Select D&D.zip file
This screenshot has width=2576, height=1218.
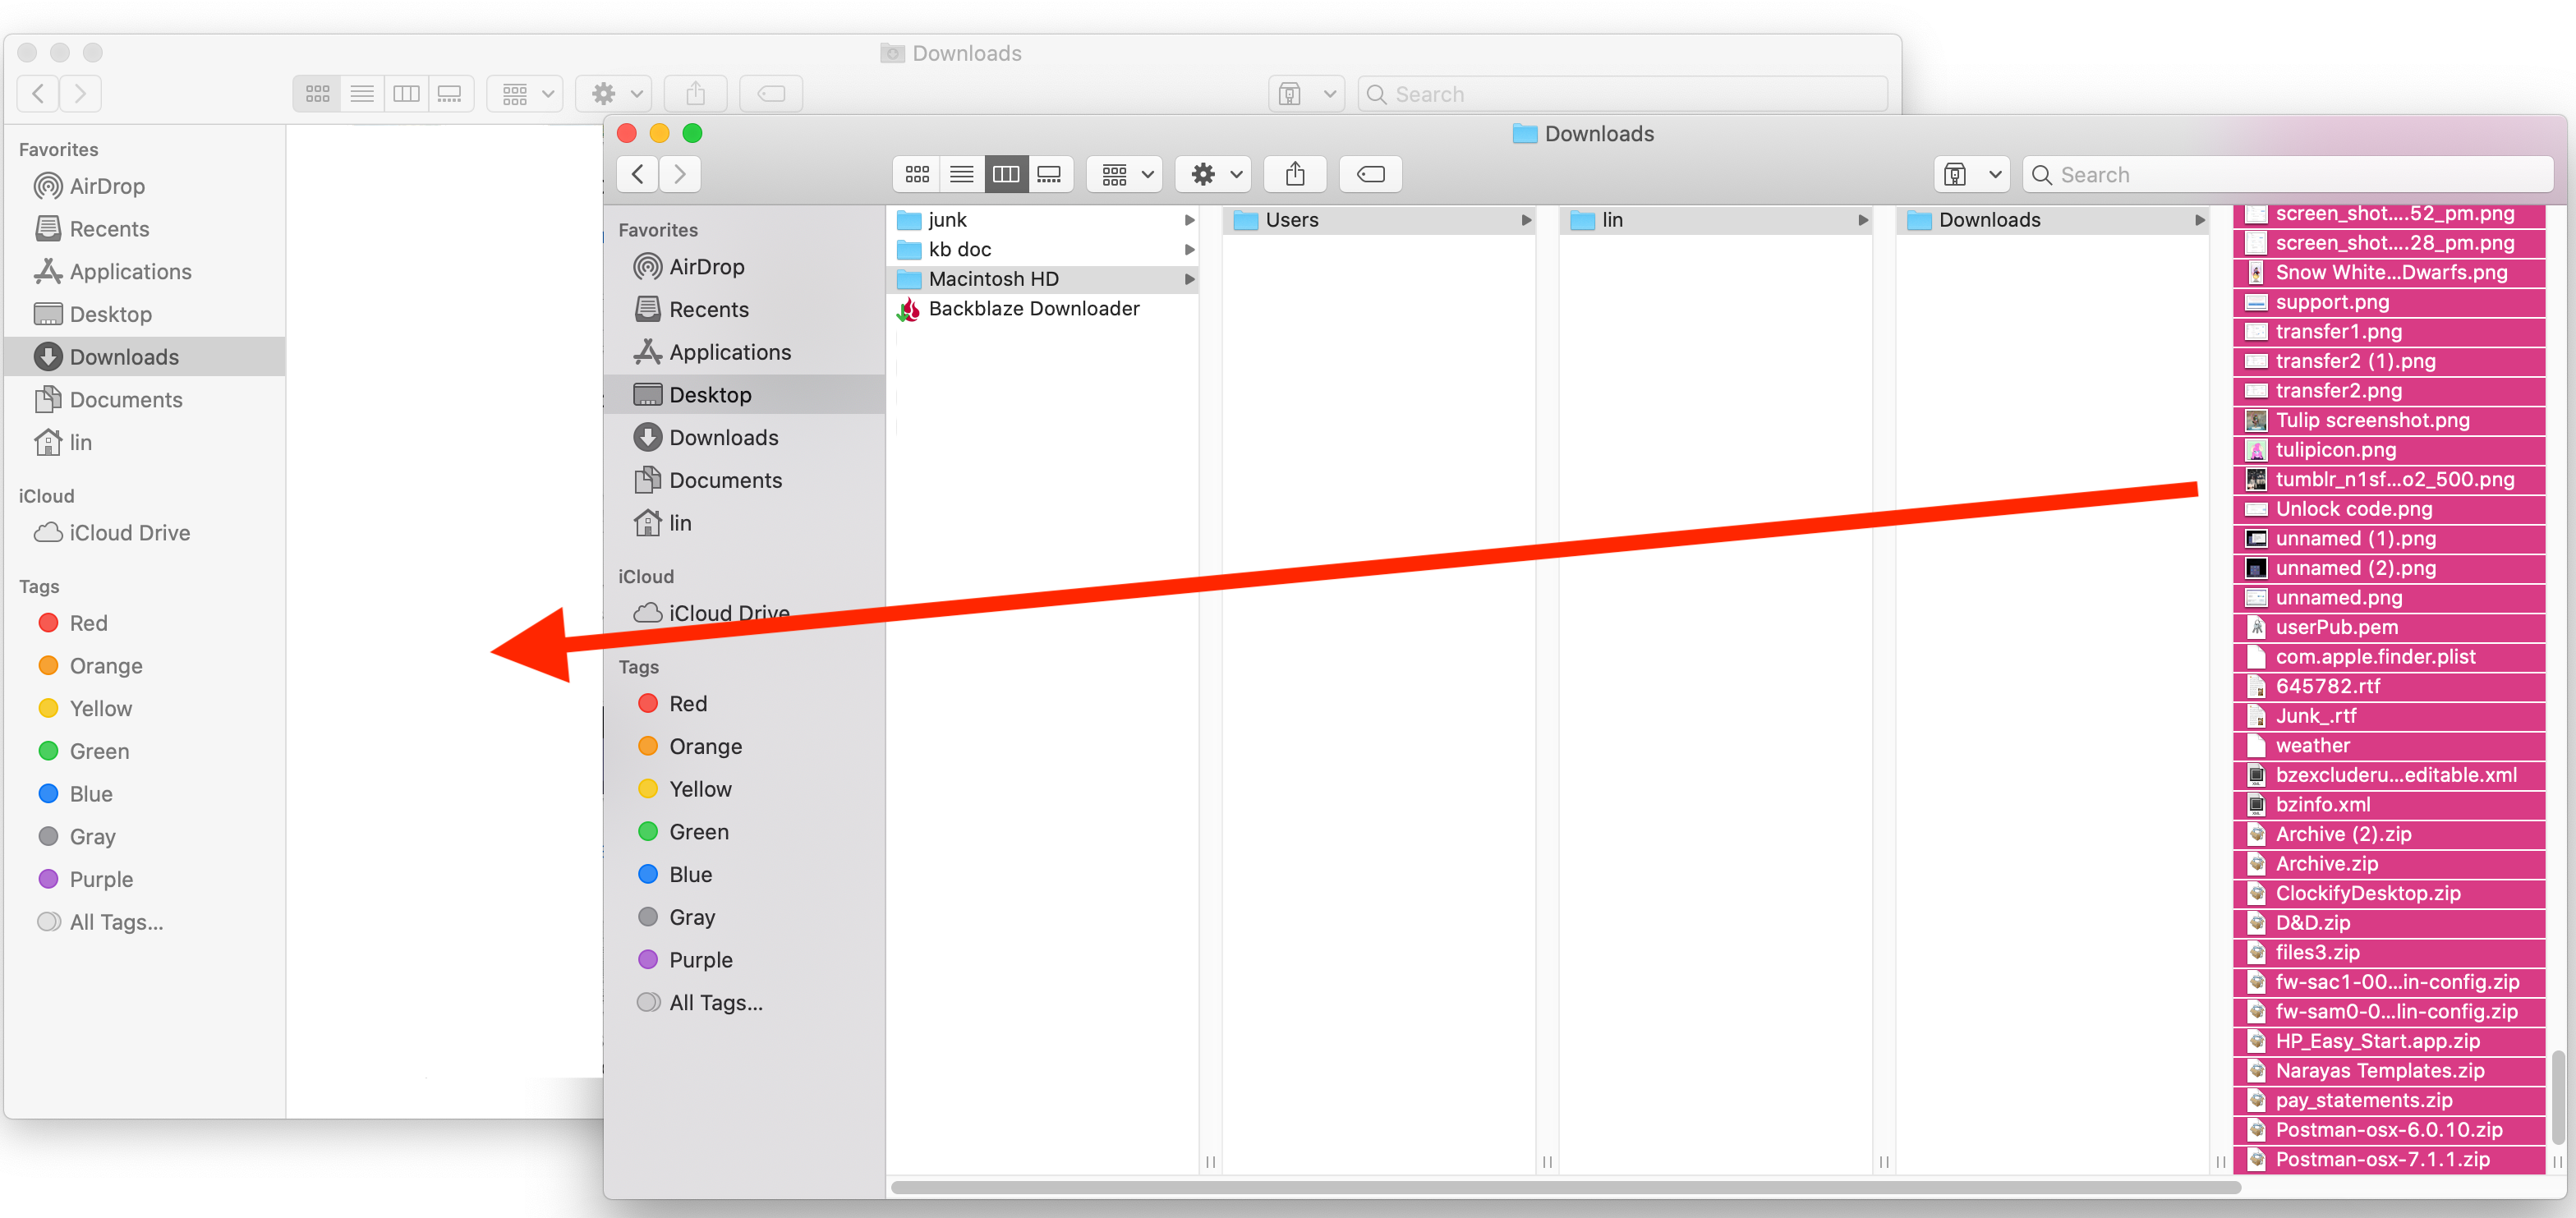coord(2389,923)
